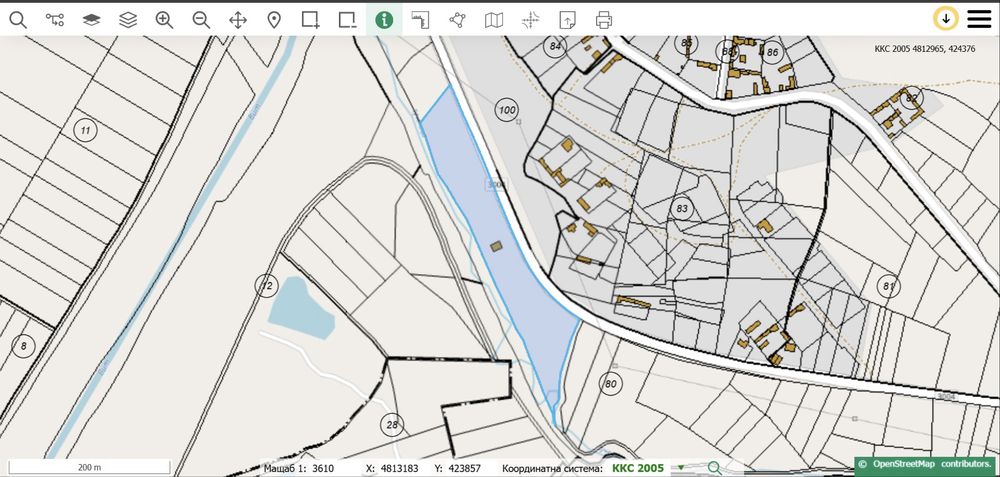1000x477 pixels.
Task: Click the blue pond near label 12
Action: pyautogui.click(x=301, y=309)
